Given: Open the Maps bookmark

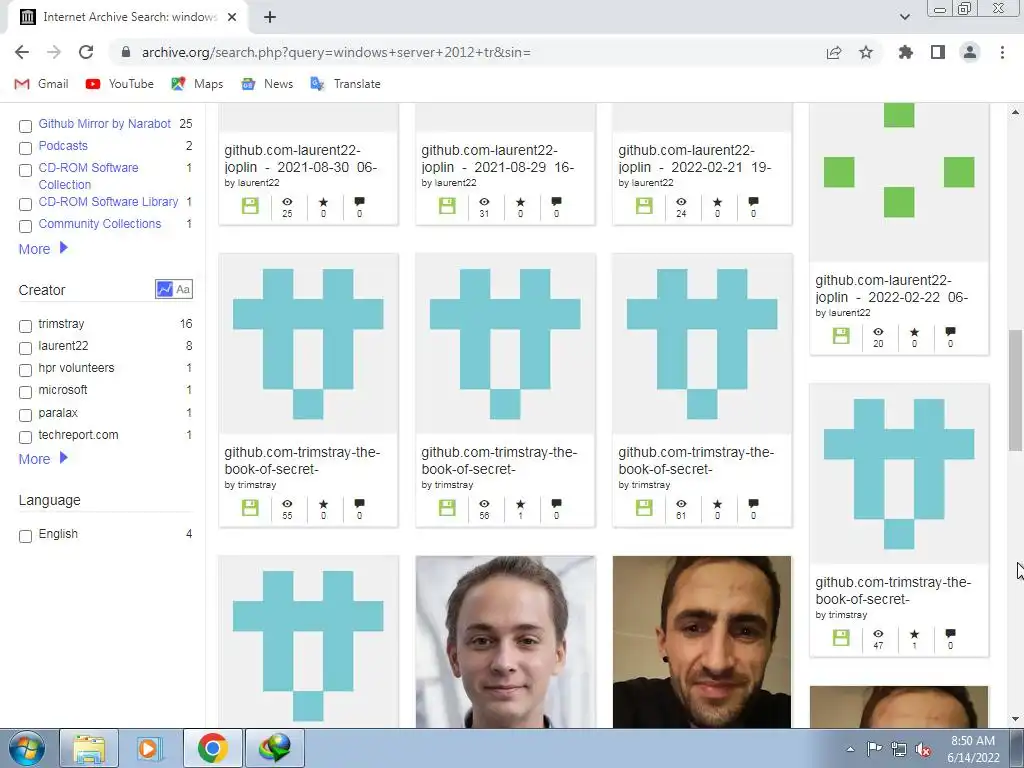Looking at the screenshot, I should click(197, 84).
